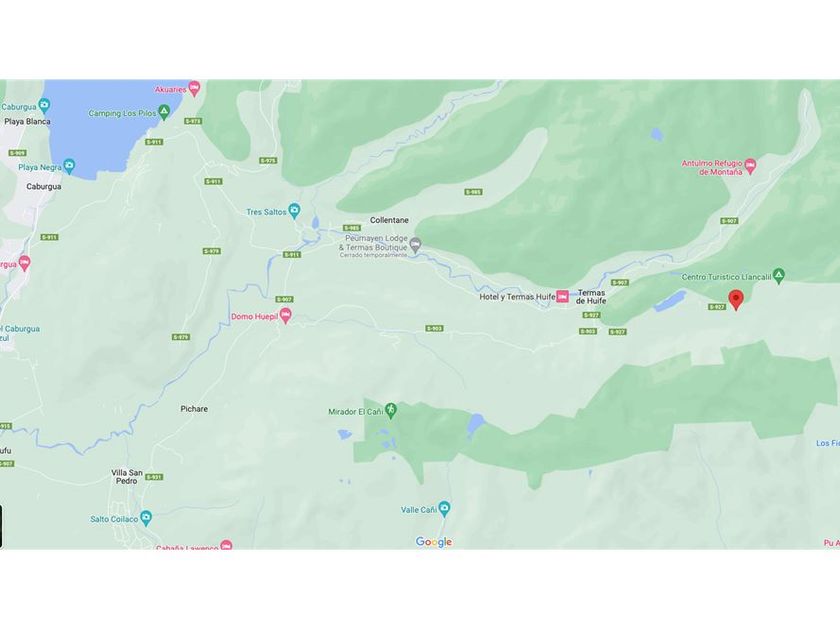
Task: Select the Playa Negra camera icon
Action: (x=69, y=166)
